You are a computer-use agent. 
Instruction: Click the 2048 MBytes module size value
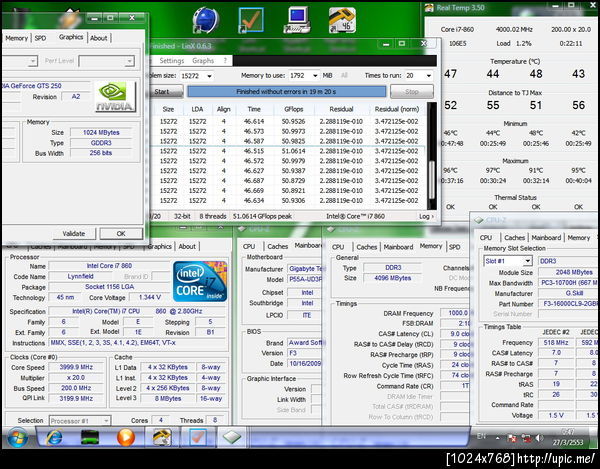(569, 272)
